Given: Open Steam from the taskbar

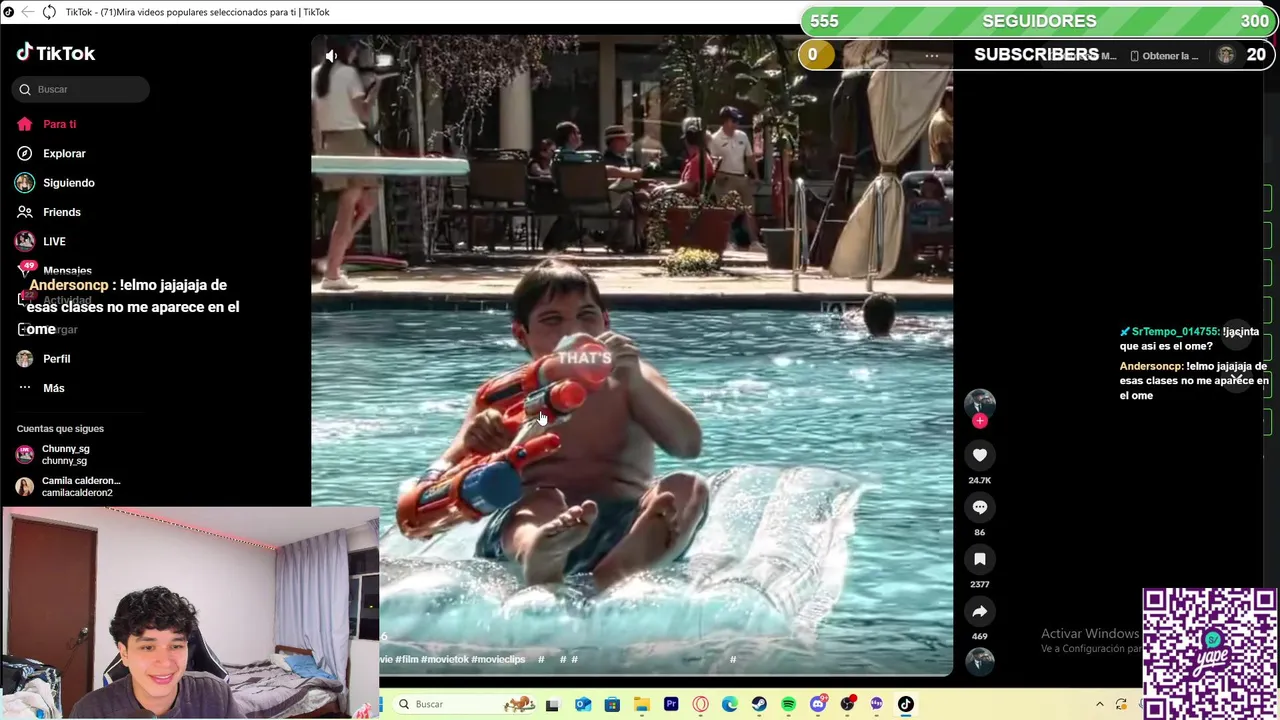Looking at the screenshot, I should (x=759, y=704).
